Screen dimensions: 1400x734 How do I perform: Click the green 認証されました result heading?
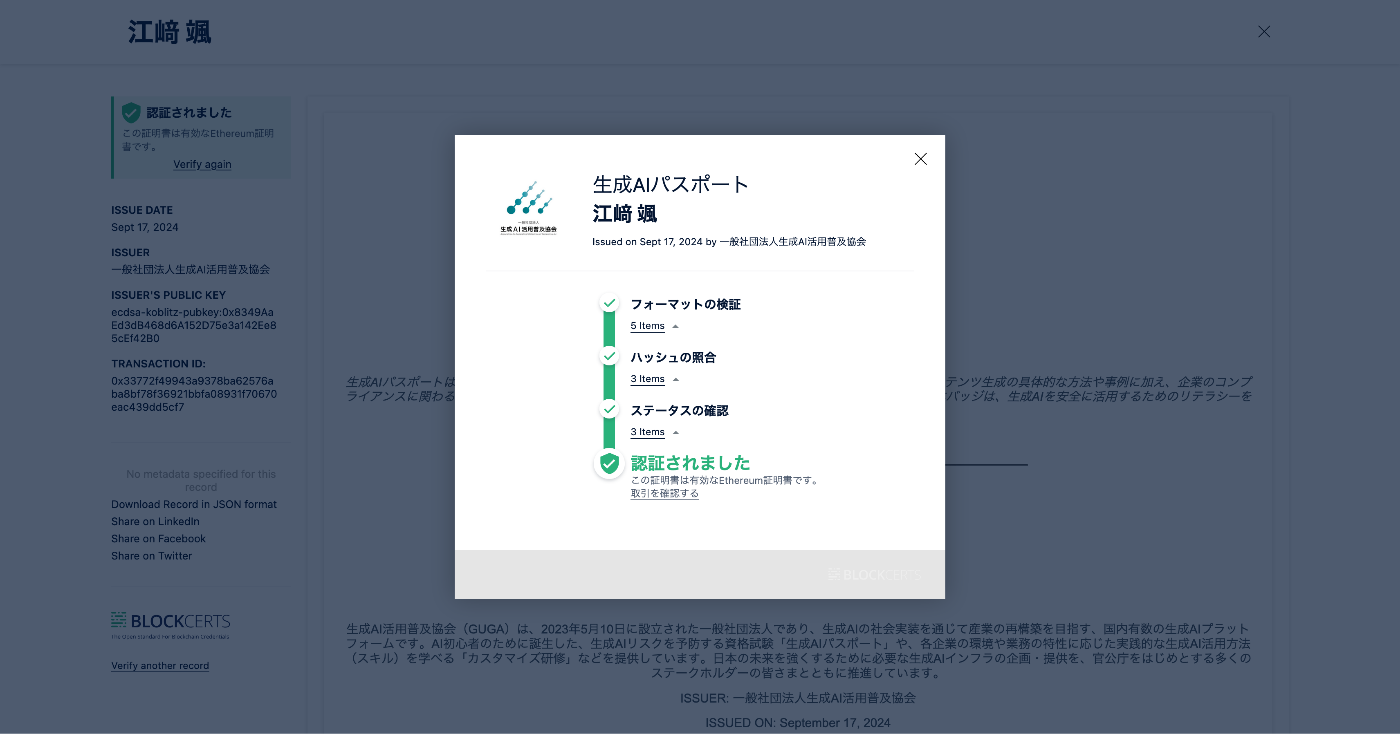[691, 463]
